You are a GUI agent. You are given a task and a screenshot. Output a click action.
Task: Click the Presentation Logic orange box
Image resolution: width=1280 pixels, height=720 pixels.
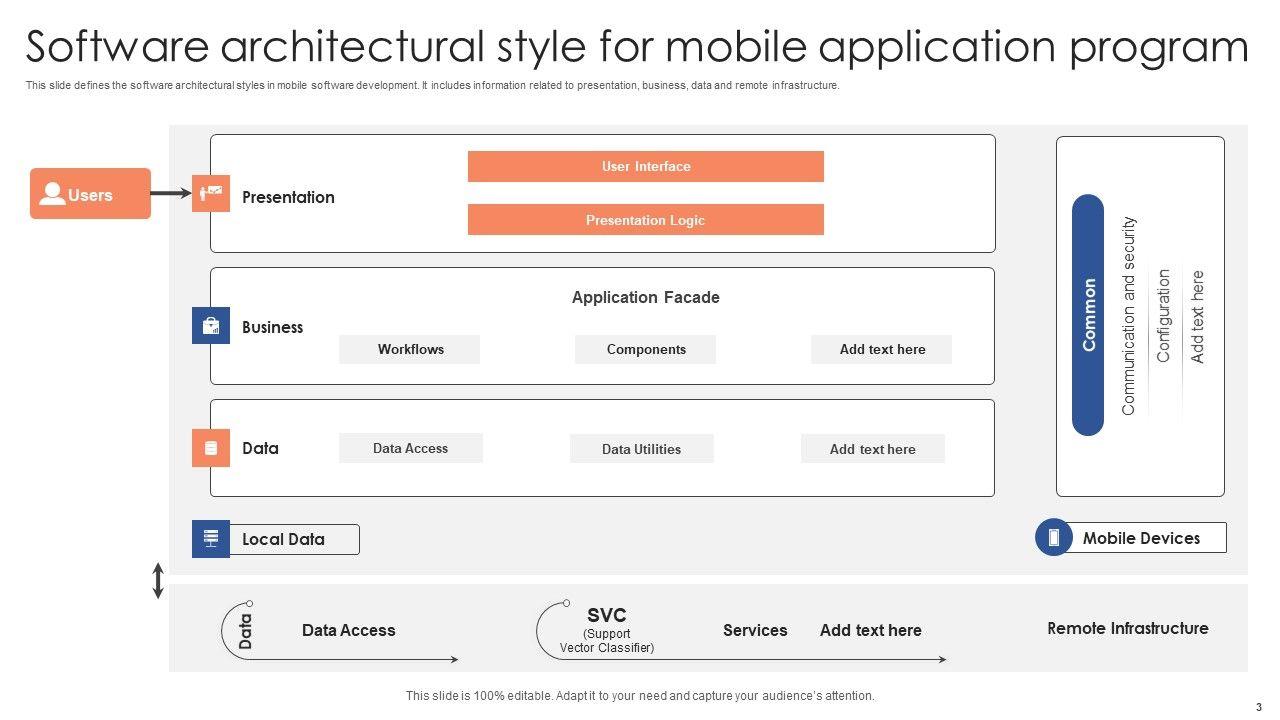[x=646, y=220]
